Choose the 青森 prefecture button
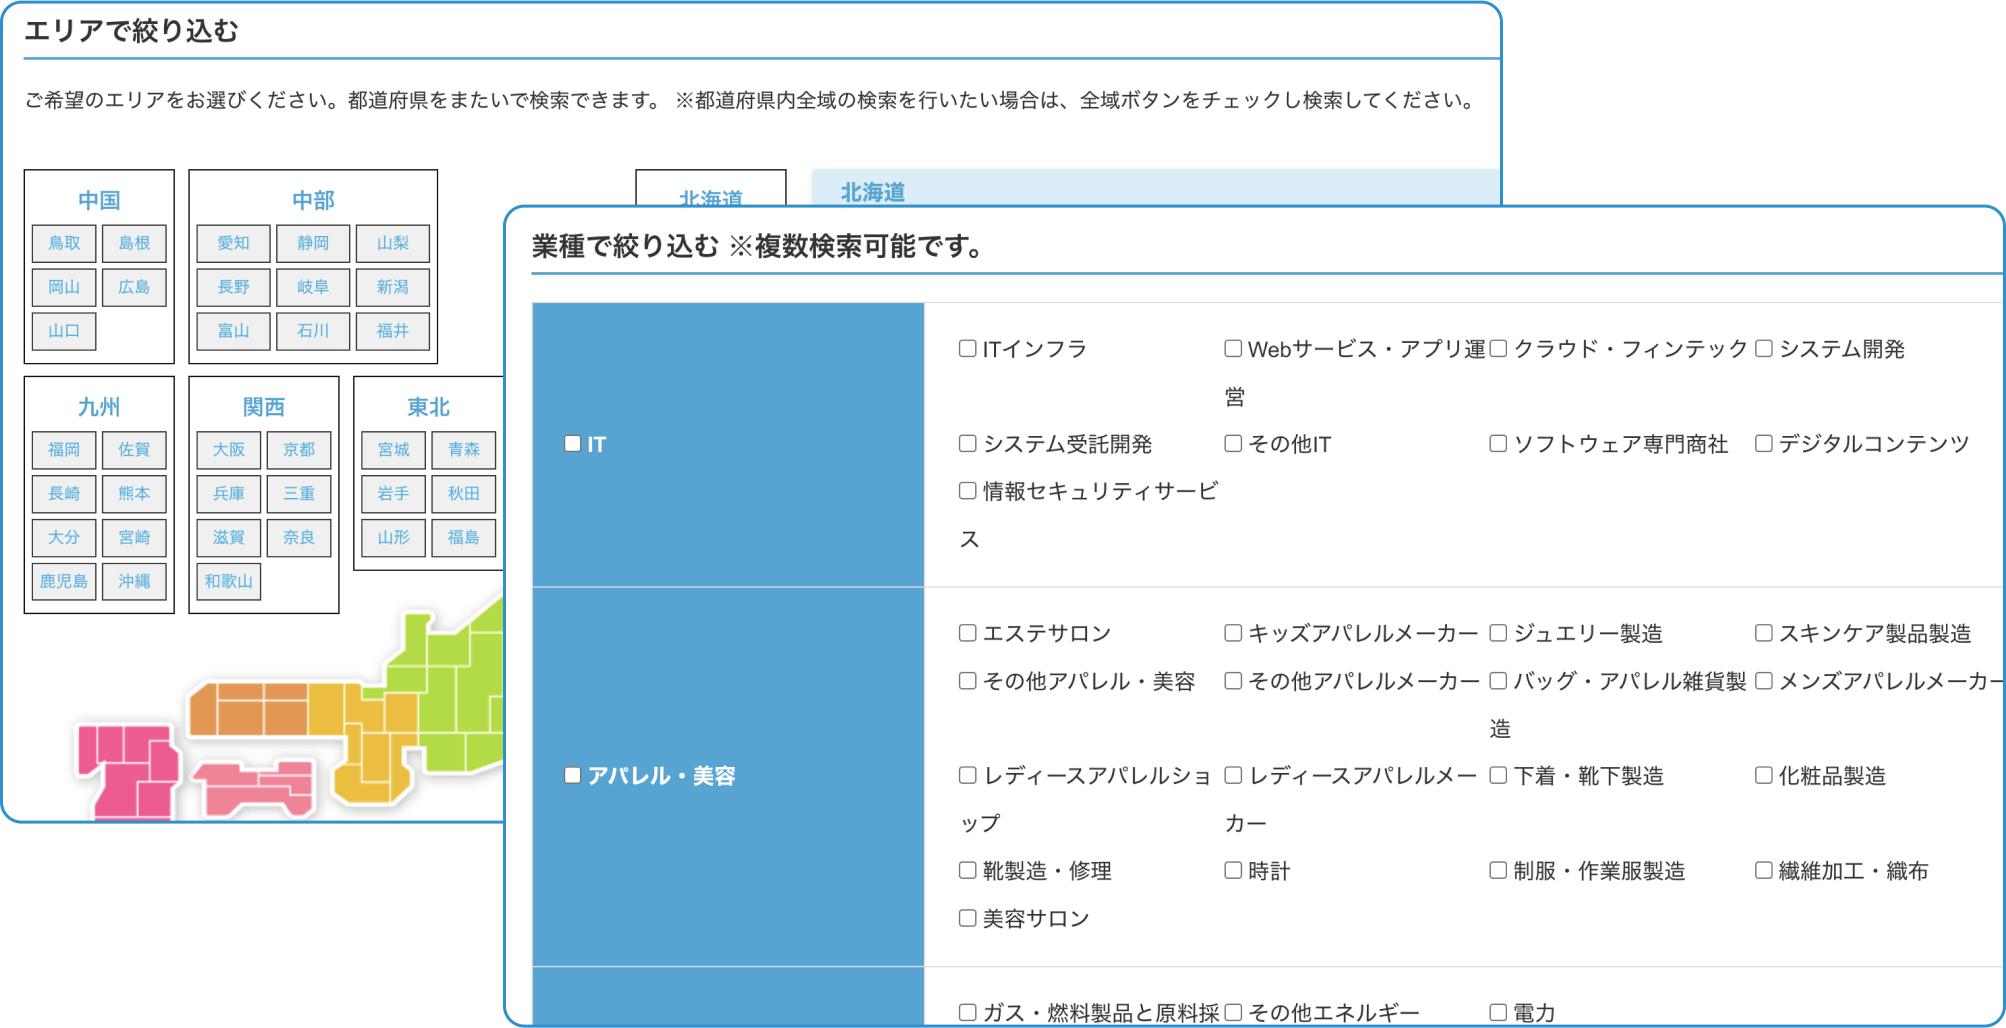 (x=464, y=450)
